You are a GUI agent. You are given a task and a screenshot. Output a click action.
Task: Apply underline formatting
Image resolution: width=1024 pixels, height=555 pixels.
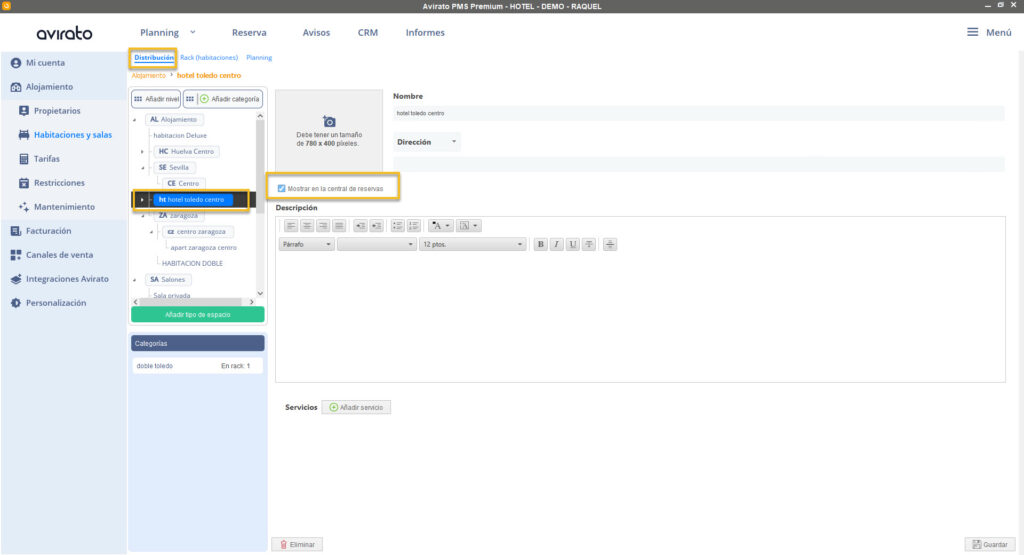pos(573,244)
